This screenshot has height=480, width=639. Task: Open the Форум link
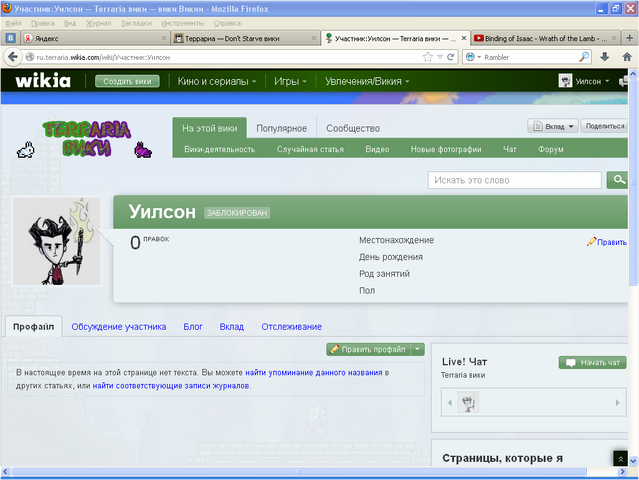coord(551,149)
